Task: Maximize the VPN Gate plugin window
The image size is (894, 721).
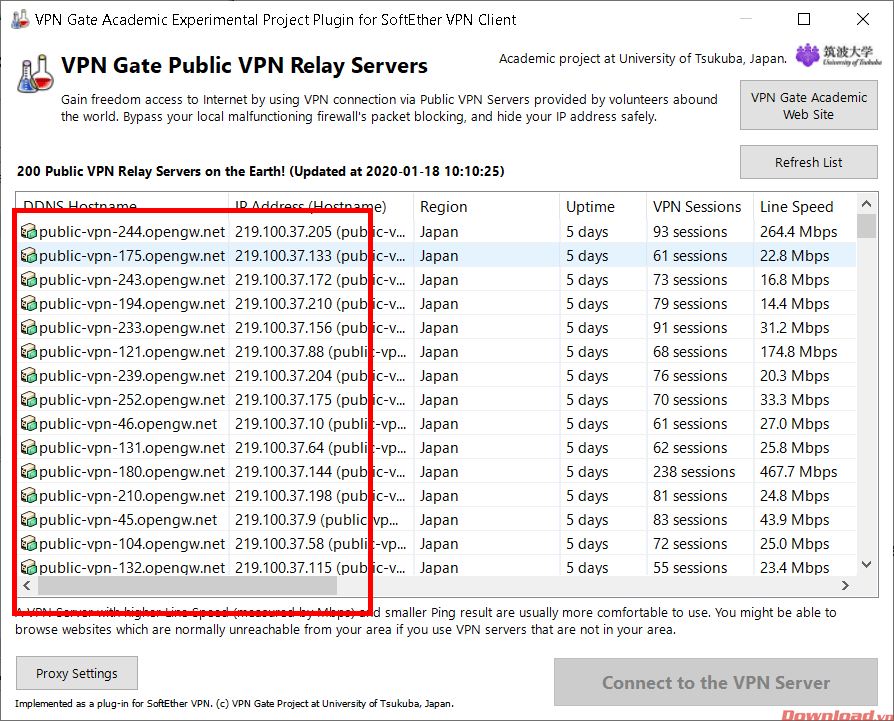Action: pos(803,19)
